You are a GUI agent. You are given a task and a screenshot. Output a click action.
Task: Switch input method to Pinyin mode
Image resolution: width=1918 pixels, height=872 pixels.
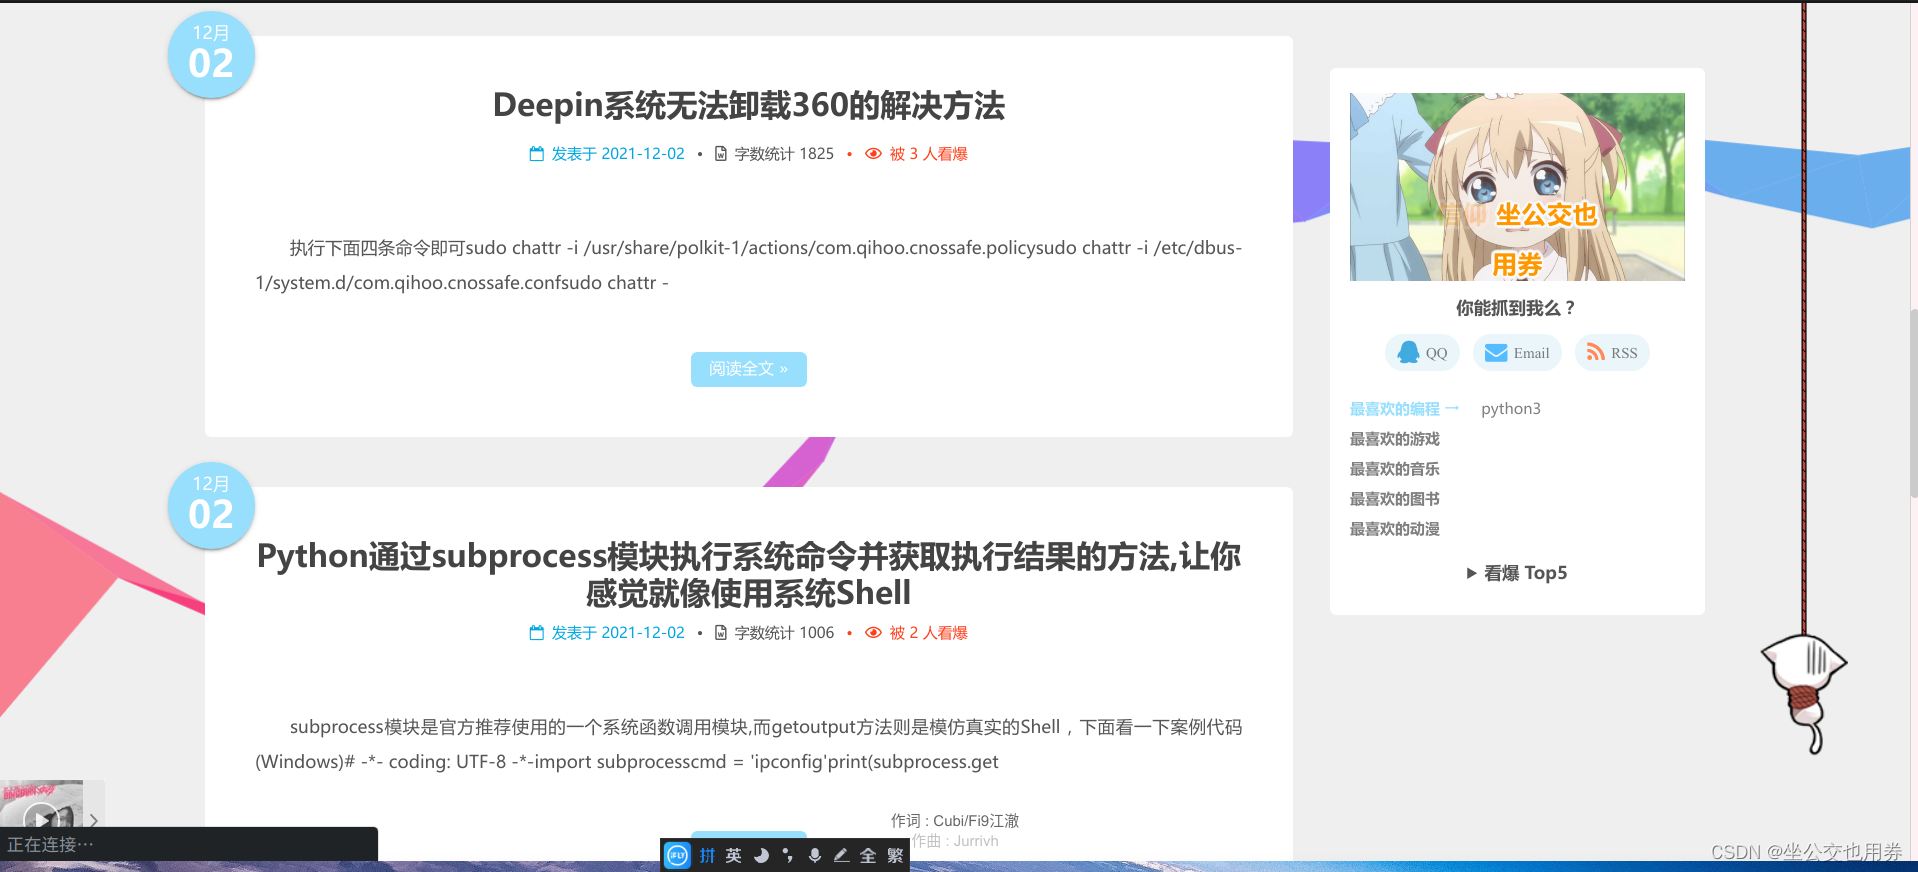pyautogui.click(x=707, y=855)
